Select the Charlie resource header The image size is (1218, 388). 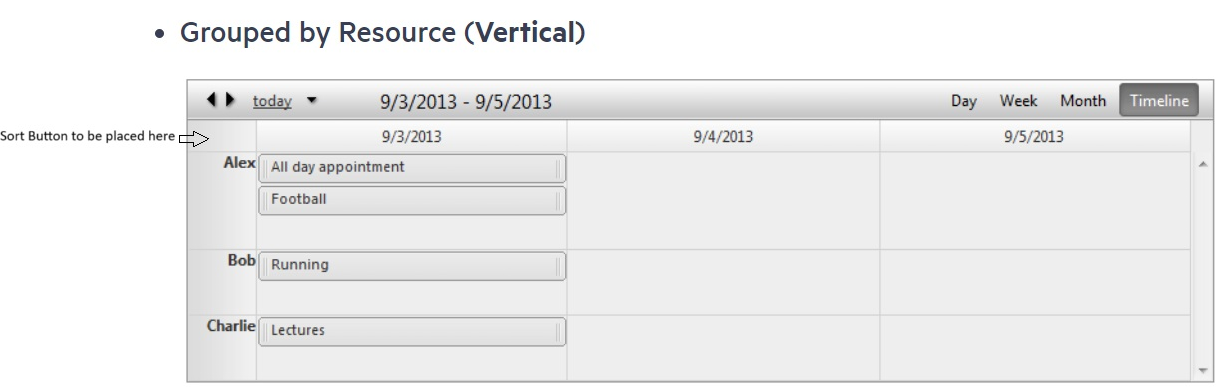[x=231, y=326]
